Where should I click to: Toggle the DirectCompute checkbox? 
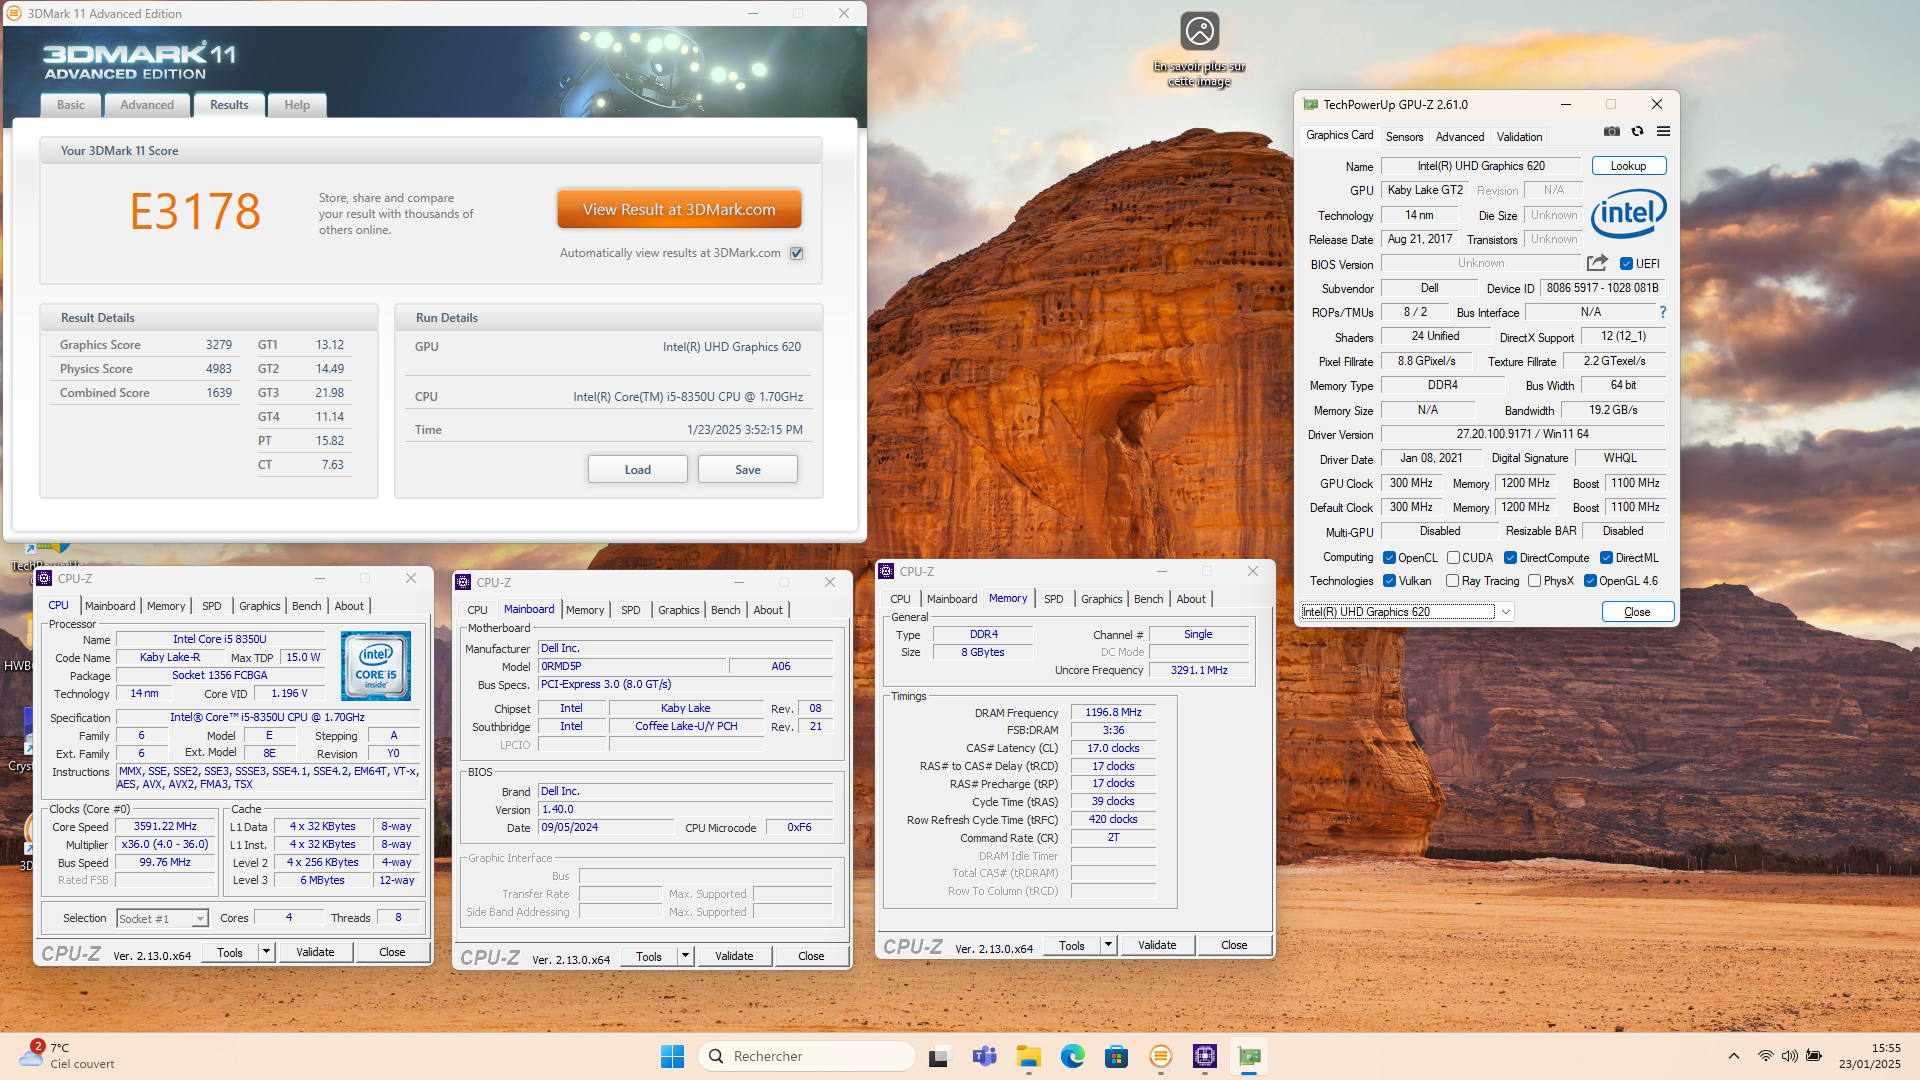pyautogui.click(x=1510, y=558)
